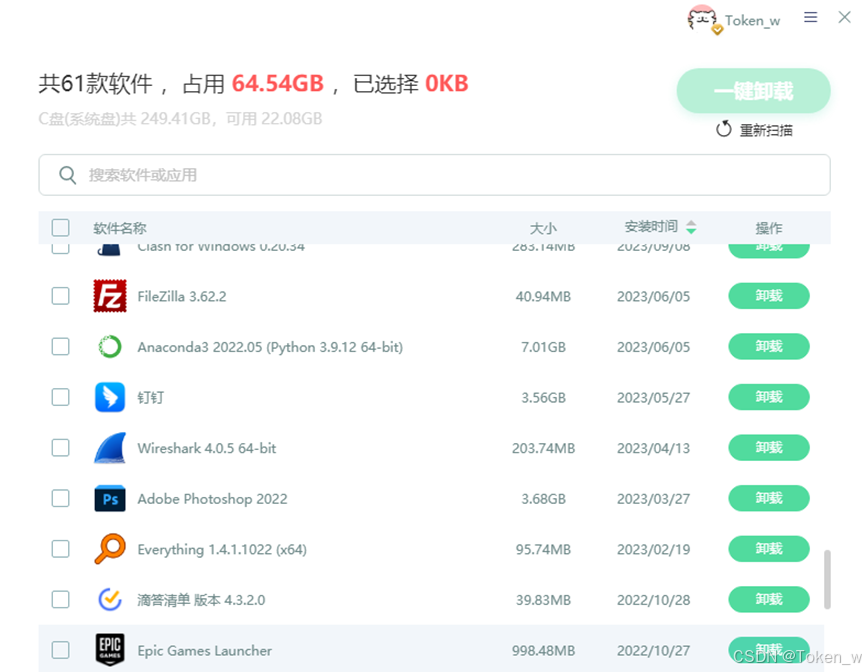Check the Epic Games Launcher checkbox
Screen dimensions: 866x672
(60, 650)
